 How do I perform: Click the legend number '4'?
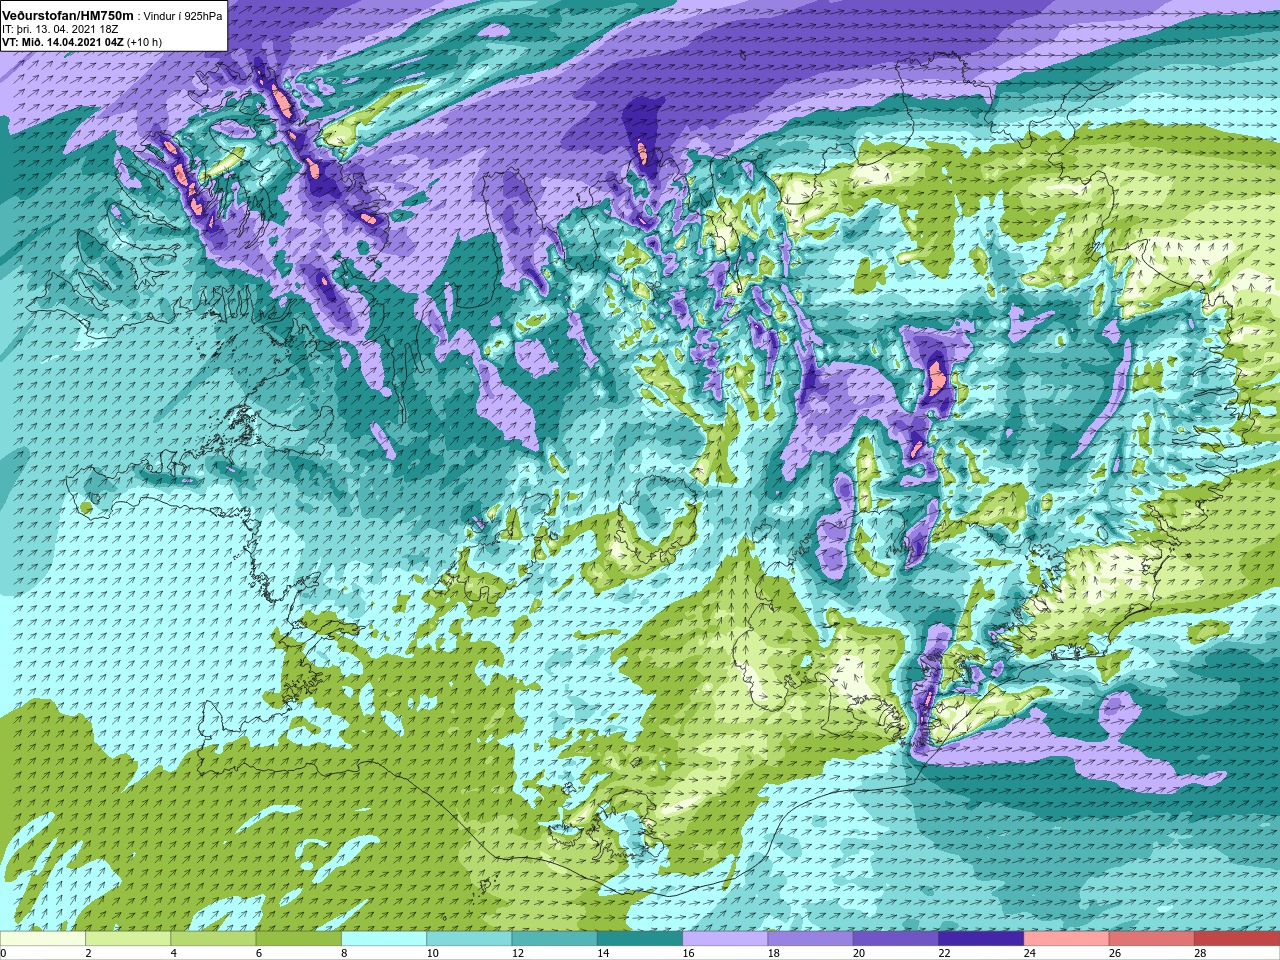[x=174, y=953]
